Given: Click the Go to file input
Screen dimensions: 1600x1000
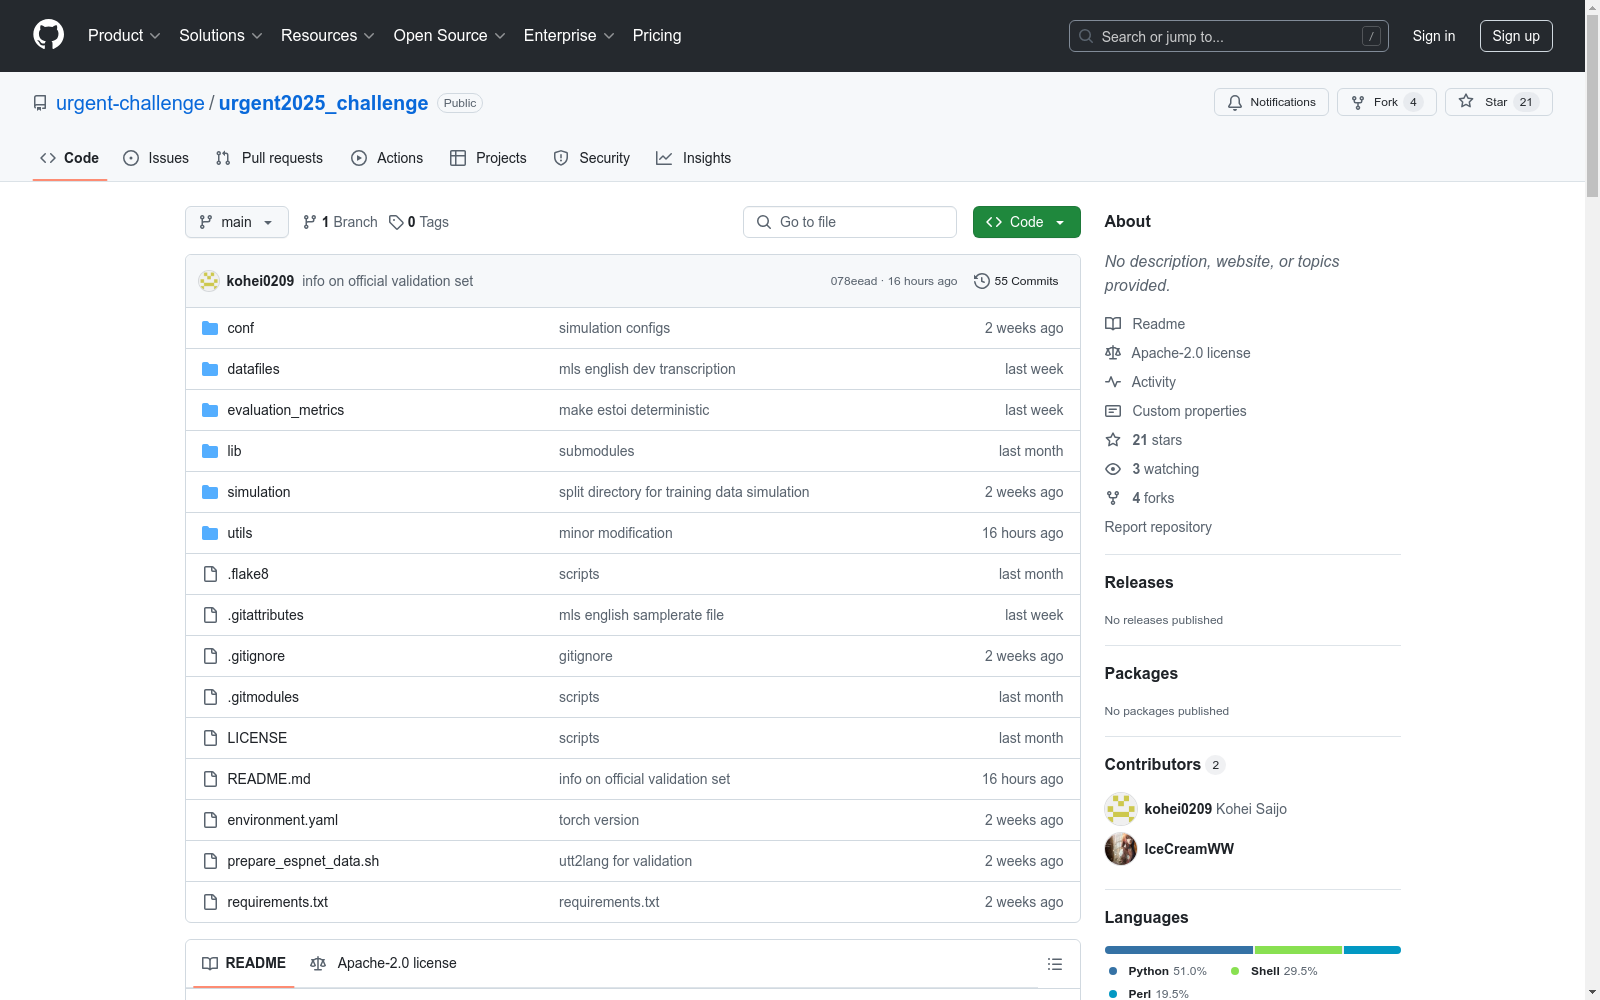Looking at the screenshot, I should pos(850,222).
